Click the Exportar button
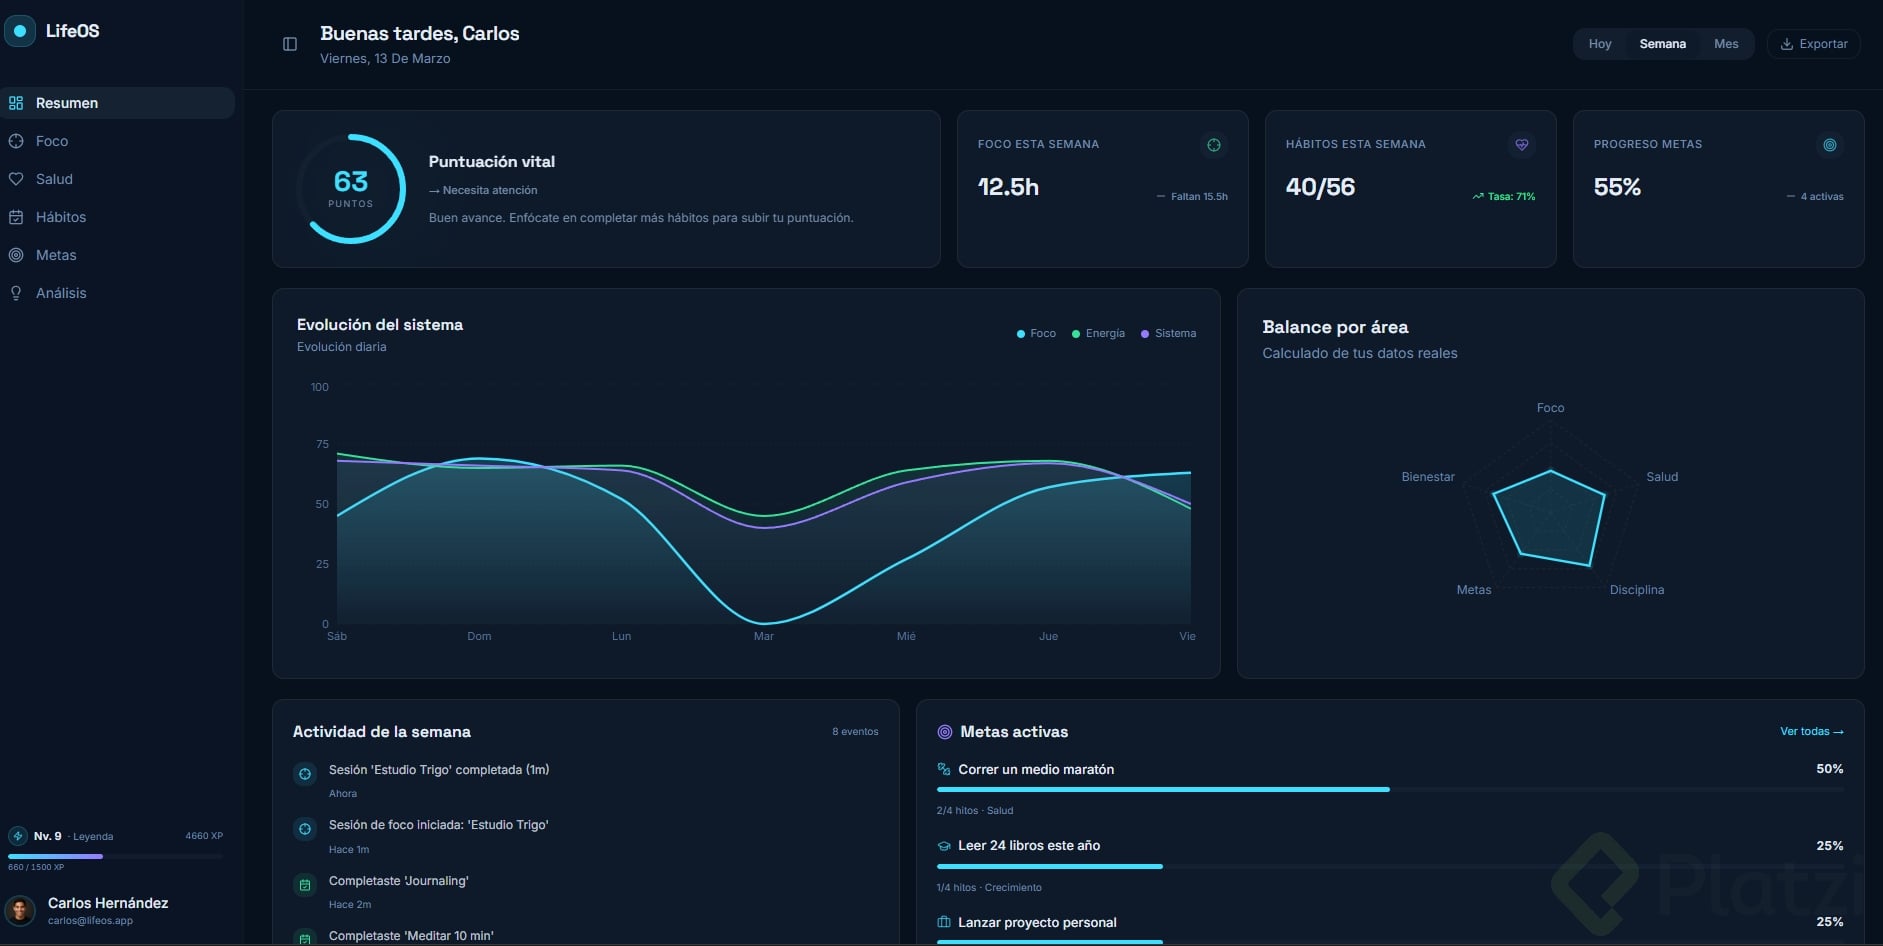 point(1814,44)
